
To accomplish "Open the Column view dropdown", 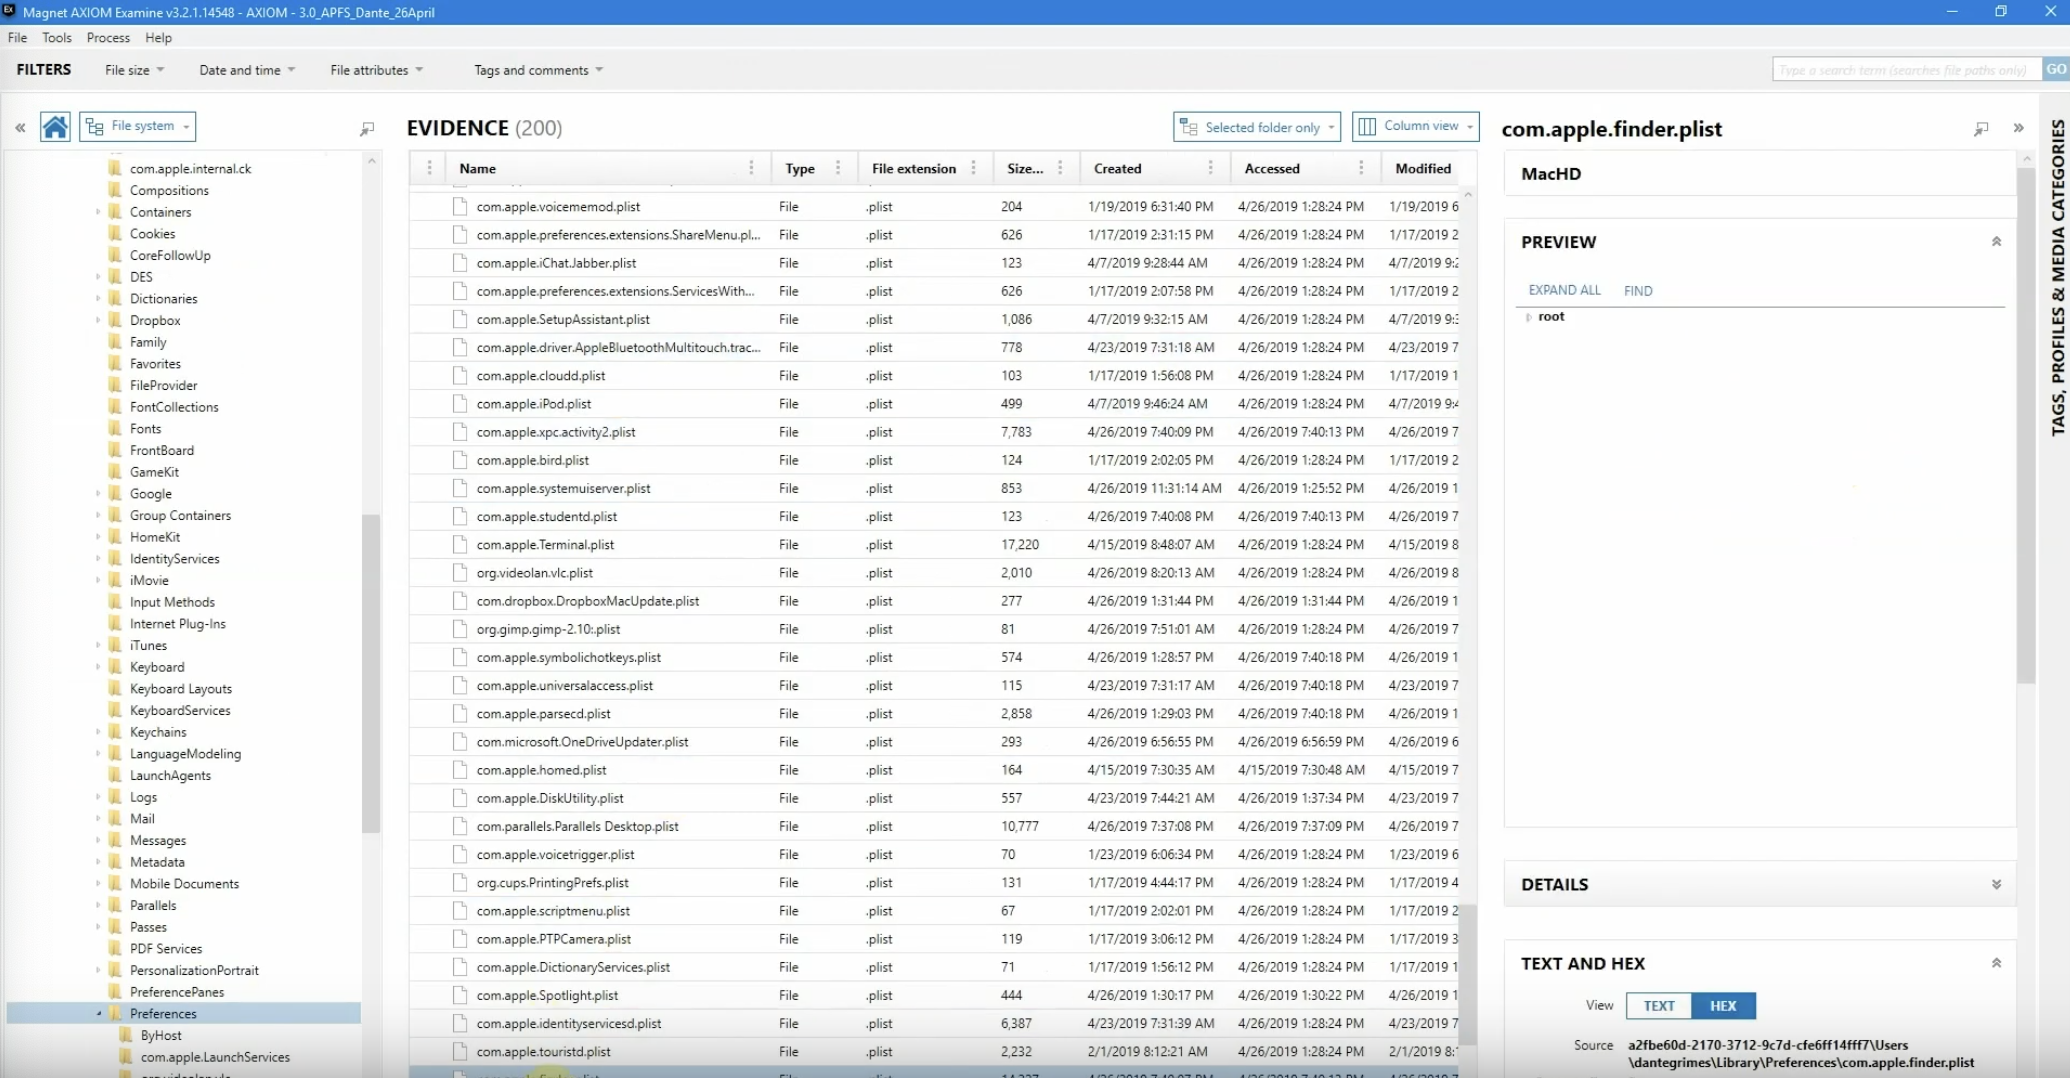I will (1415, 126).
